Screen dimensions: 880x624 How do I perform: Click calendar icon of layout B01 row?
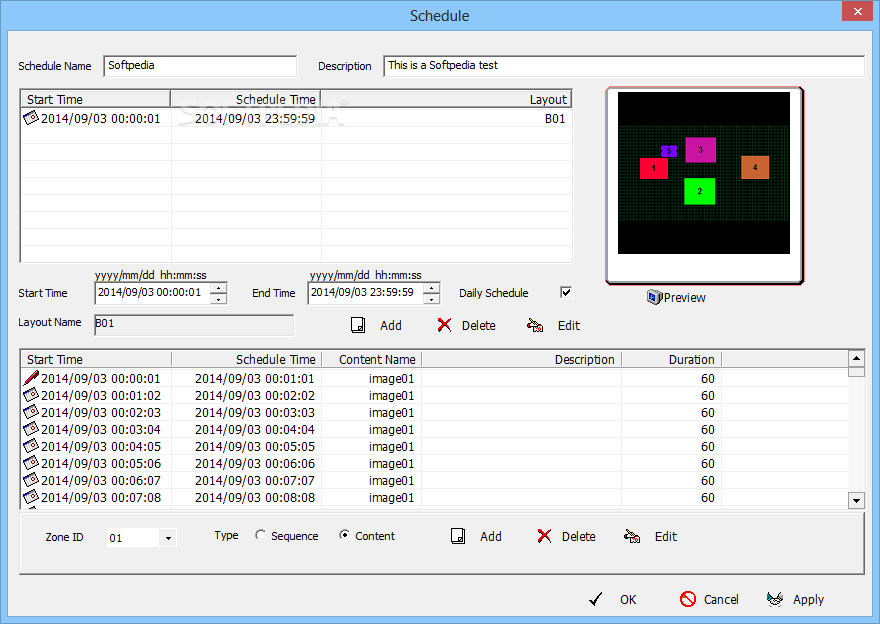[x=31, y=118]
